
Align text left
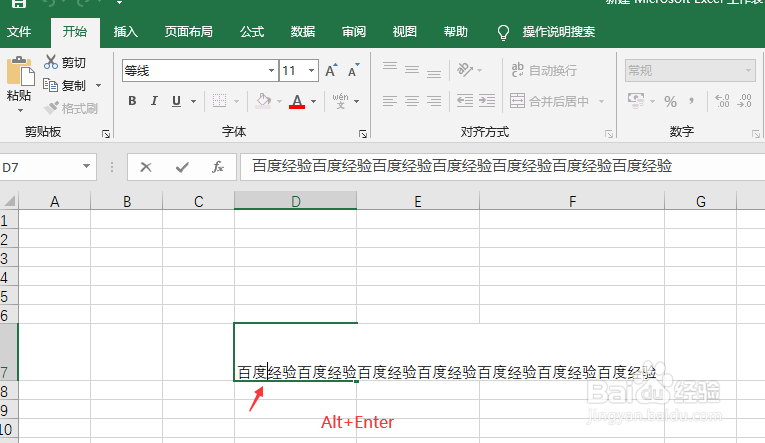[x=390, y=101]
